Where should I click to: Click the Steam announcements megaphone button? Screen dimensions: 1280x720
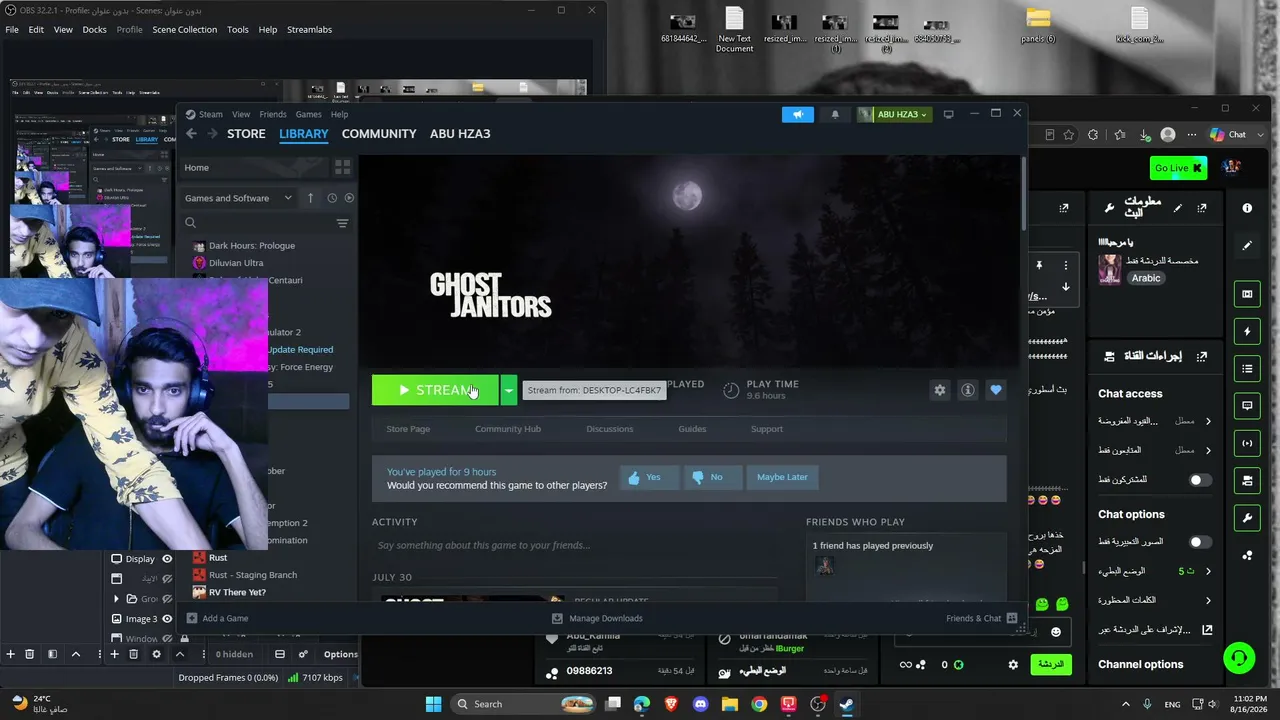click(798, 114)
